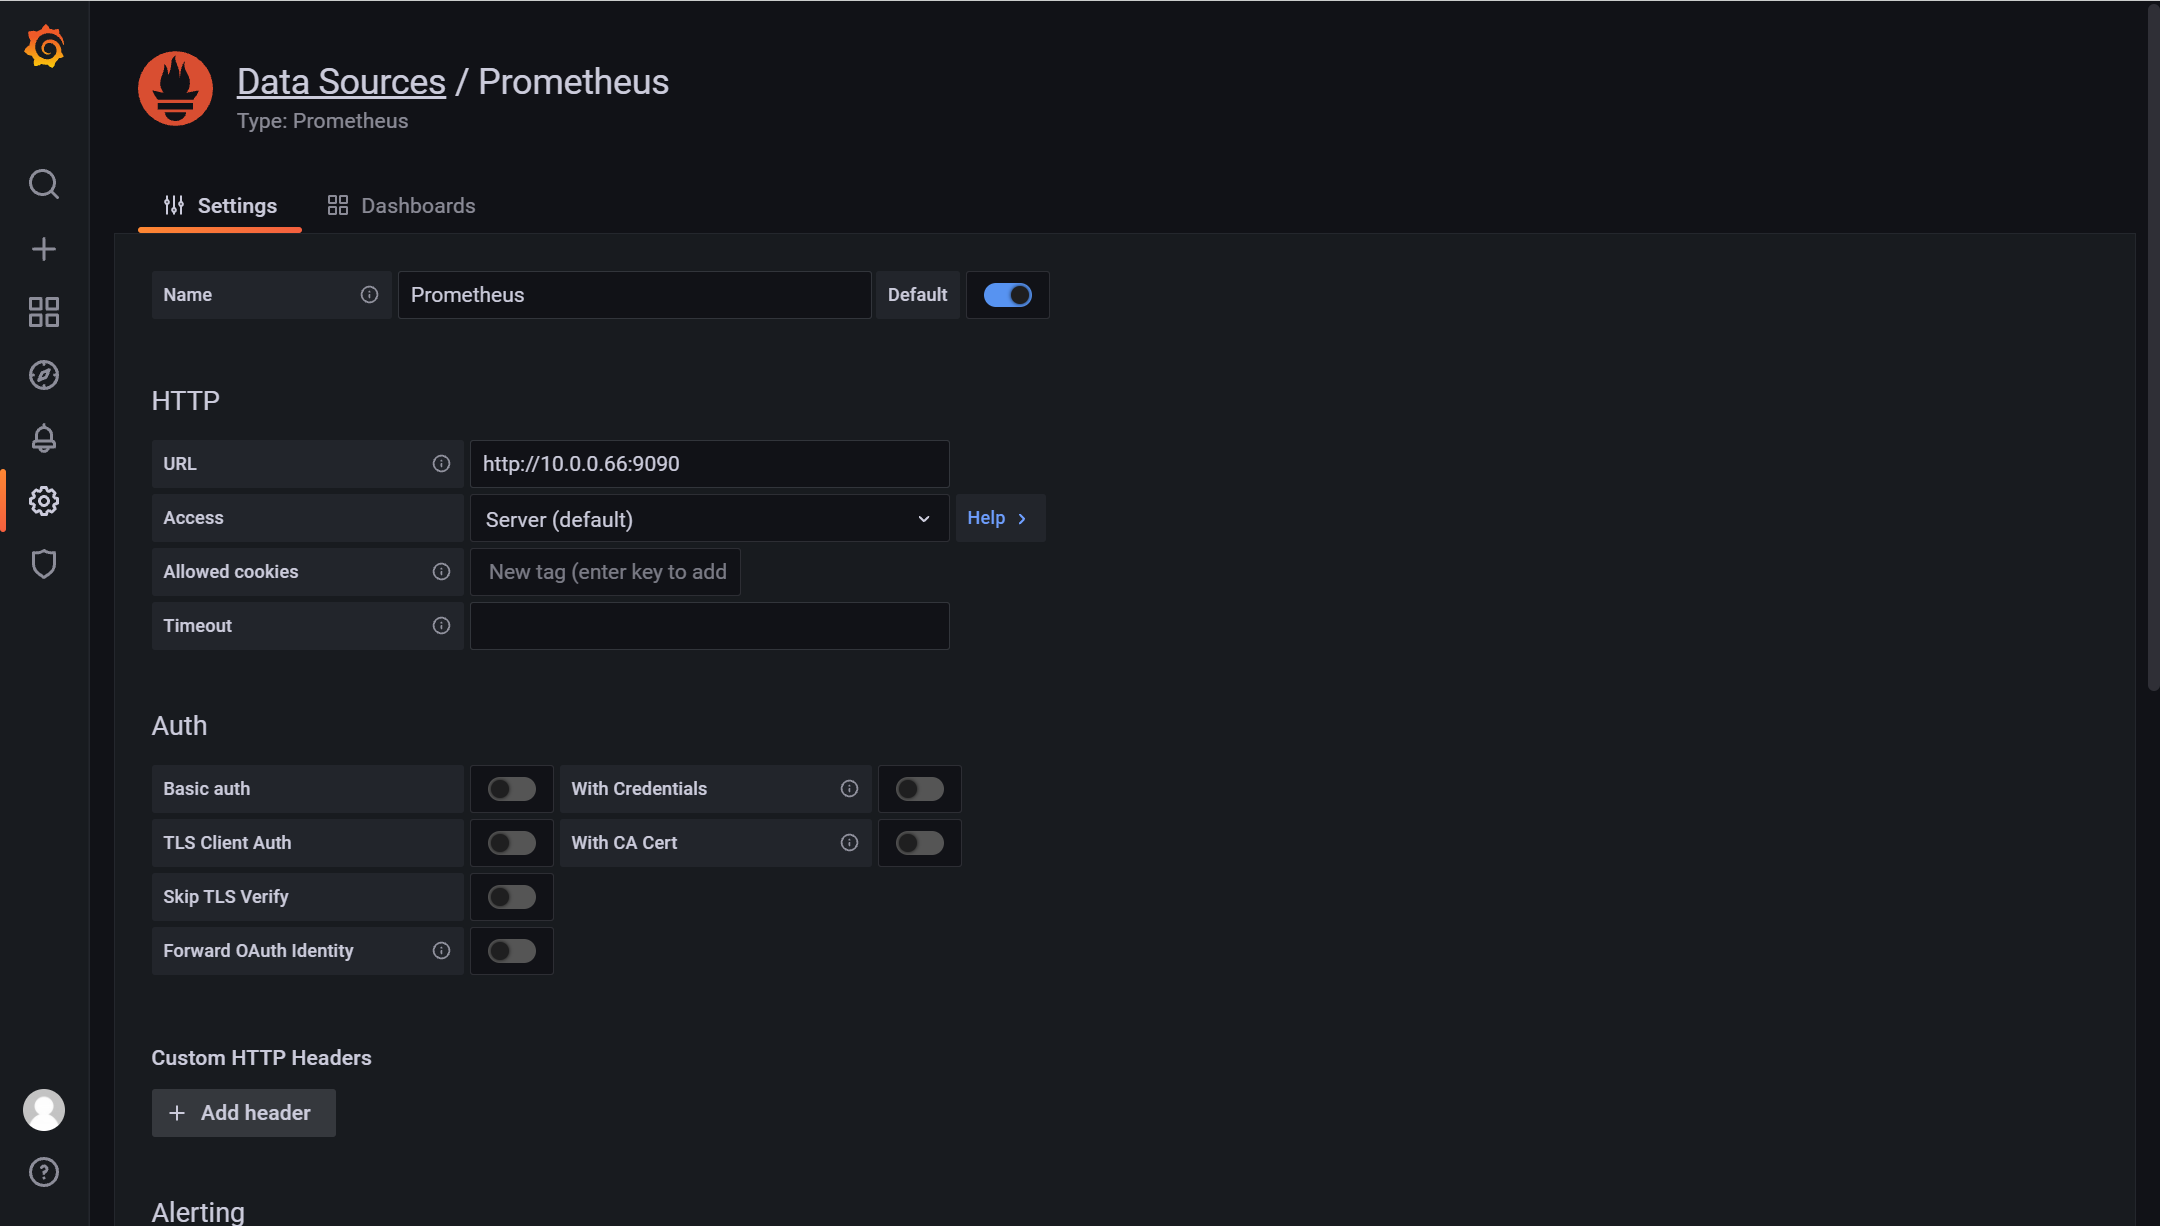This screenshot has width=2160, height=1226.
Task: Click the Create plus icon in sidebar
Action: pos(44,249)
